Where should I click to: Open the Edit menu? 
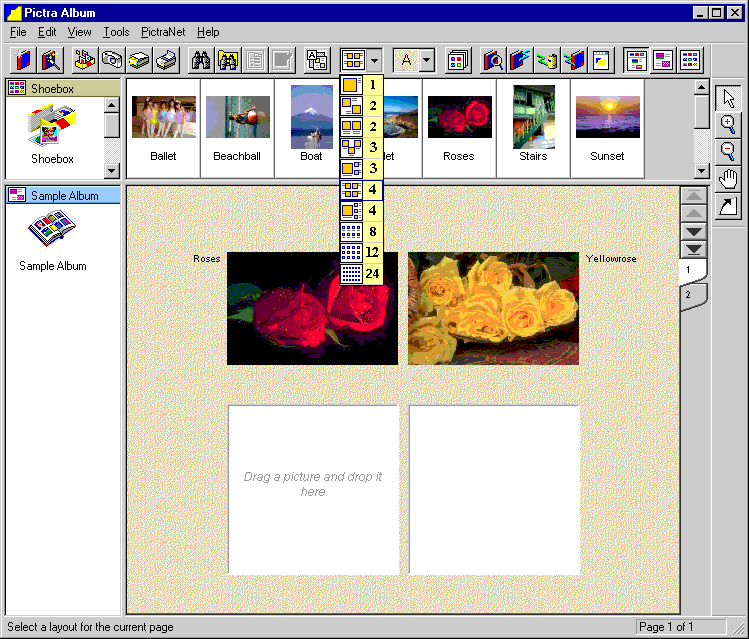47,32
